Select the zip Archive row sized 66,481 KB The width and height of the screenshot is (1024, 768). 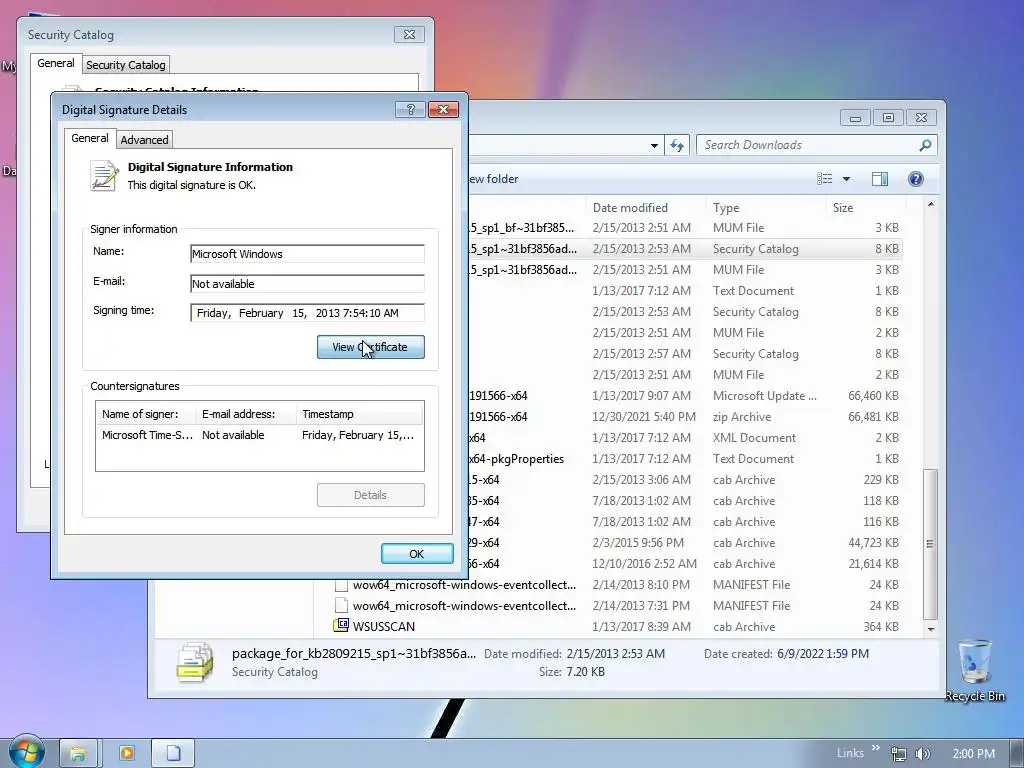686,417
